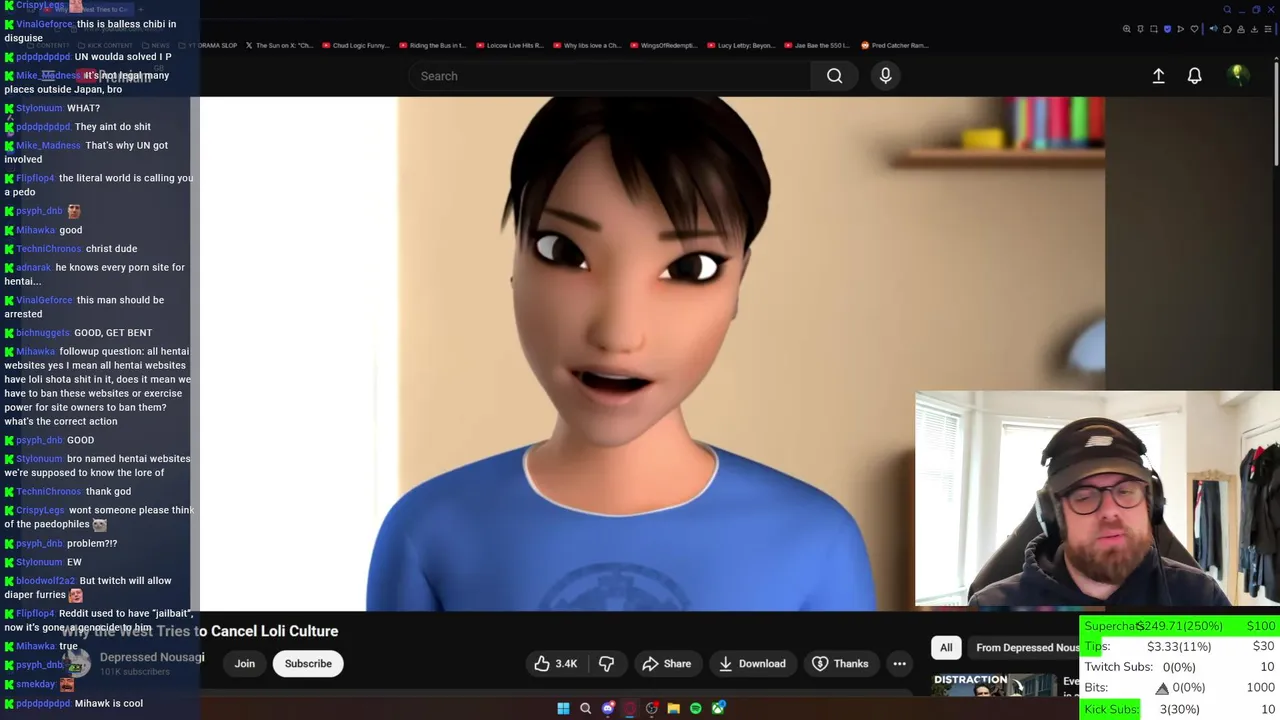Screen dimensions: 1280x720
Task: Dislike the video
Action: pos(606,663)
